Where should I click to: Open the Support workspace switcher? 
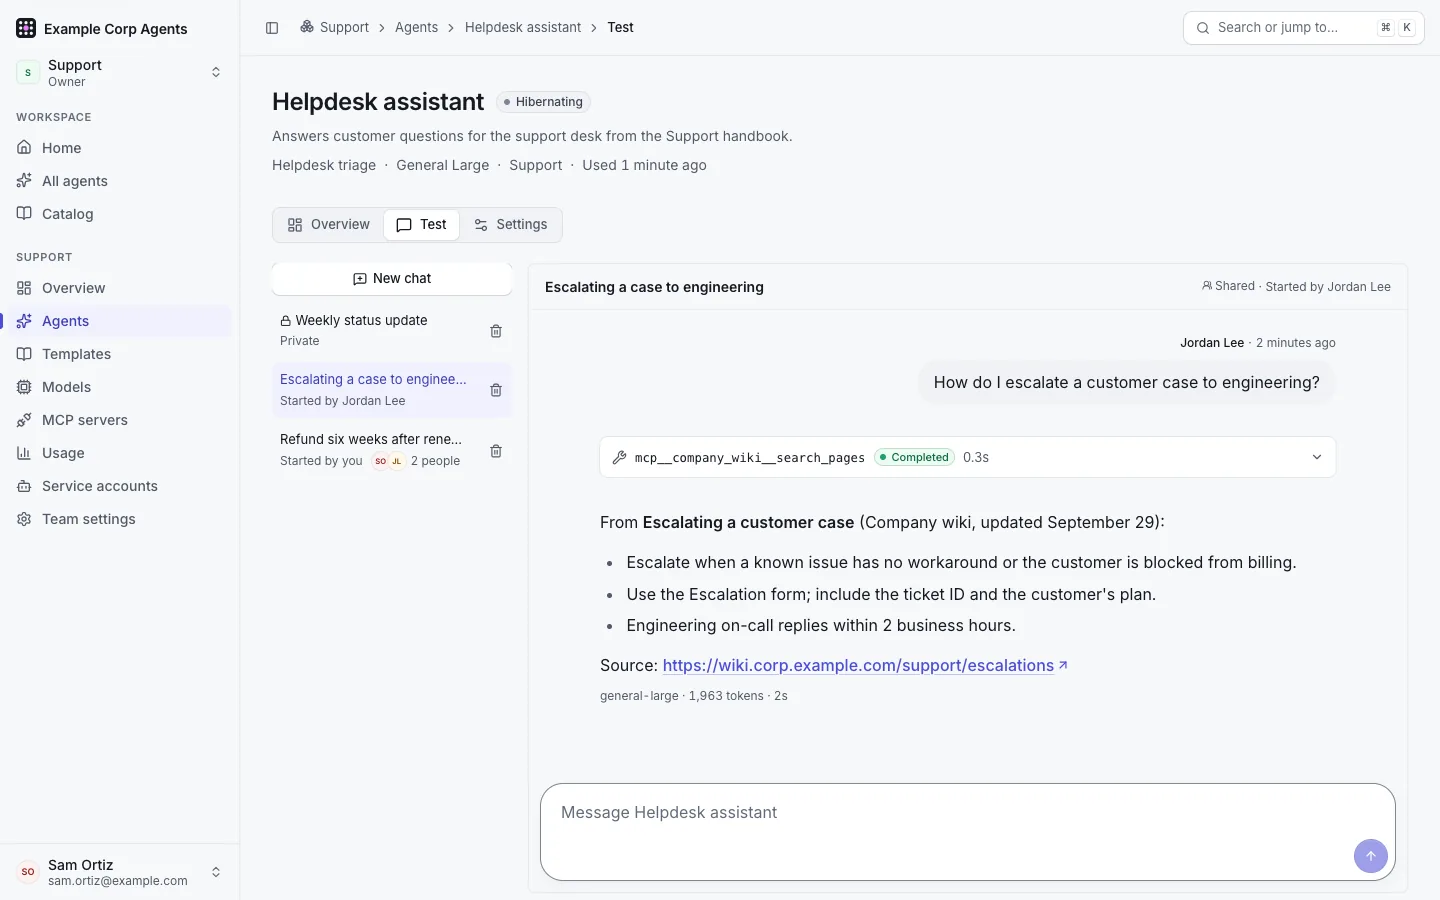click(120, 73)
